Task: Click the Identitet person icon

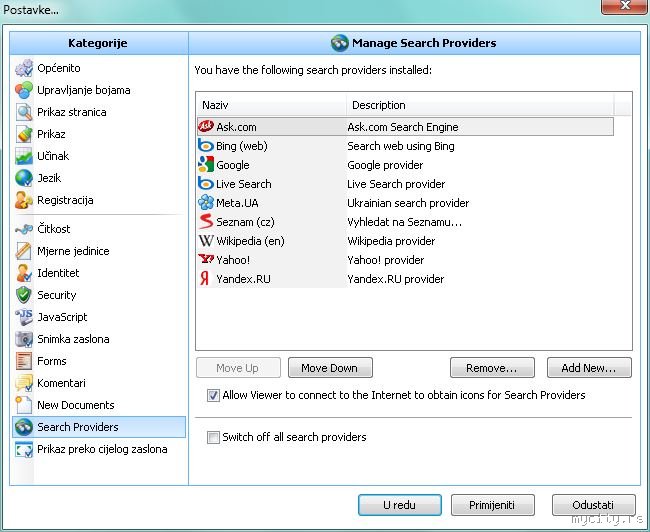Action: (x=24, y=273)
